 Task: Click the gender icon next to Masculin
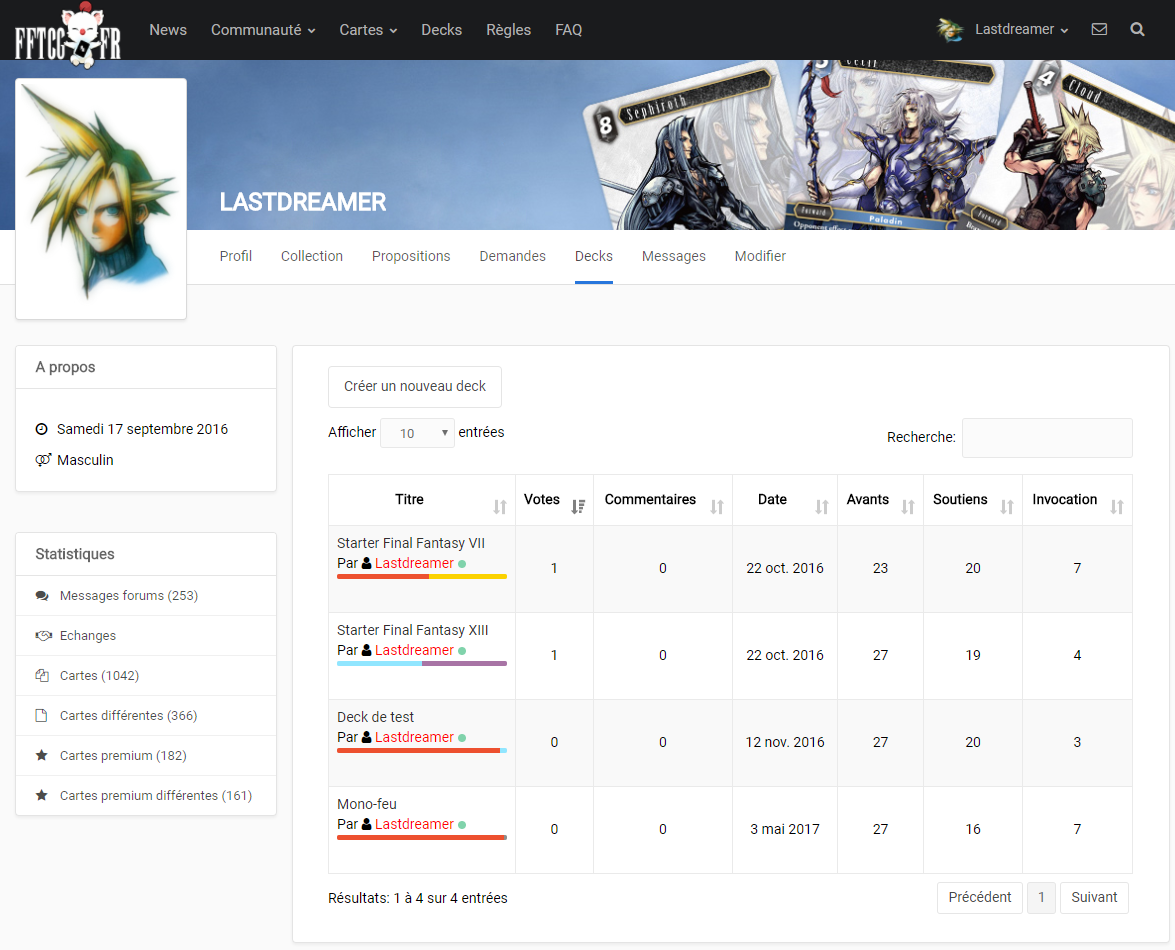[43, 460]
